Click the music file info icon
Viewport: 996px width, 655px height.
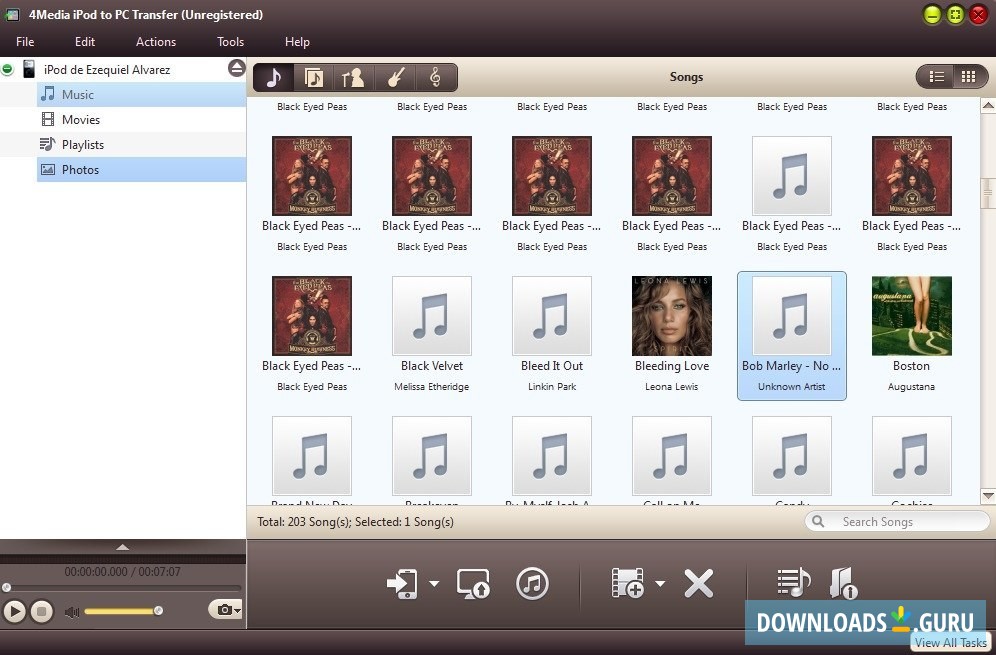842,583
